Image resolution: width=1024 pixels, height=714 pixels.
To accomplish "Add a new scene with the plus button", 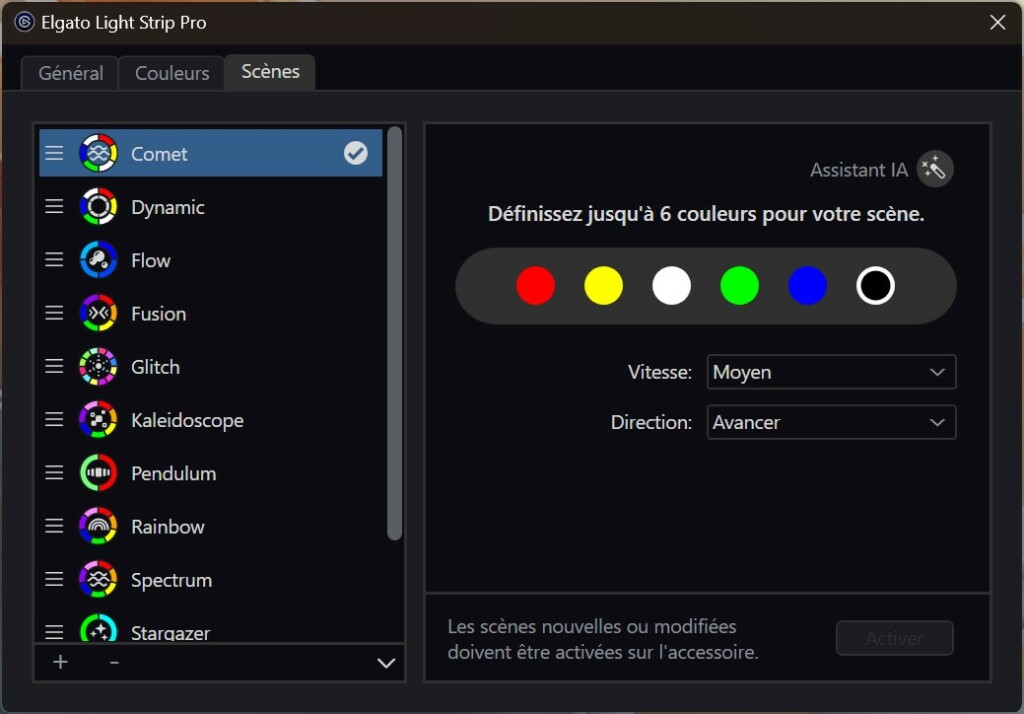I will 59,662.
